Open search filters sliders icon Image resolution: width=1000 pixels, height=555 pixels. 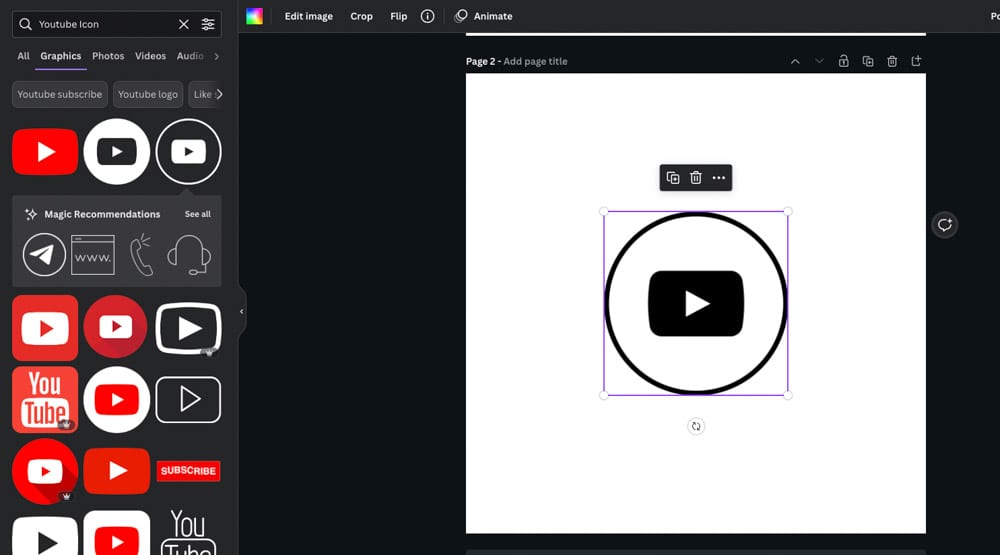click(x=208, y=24)
